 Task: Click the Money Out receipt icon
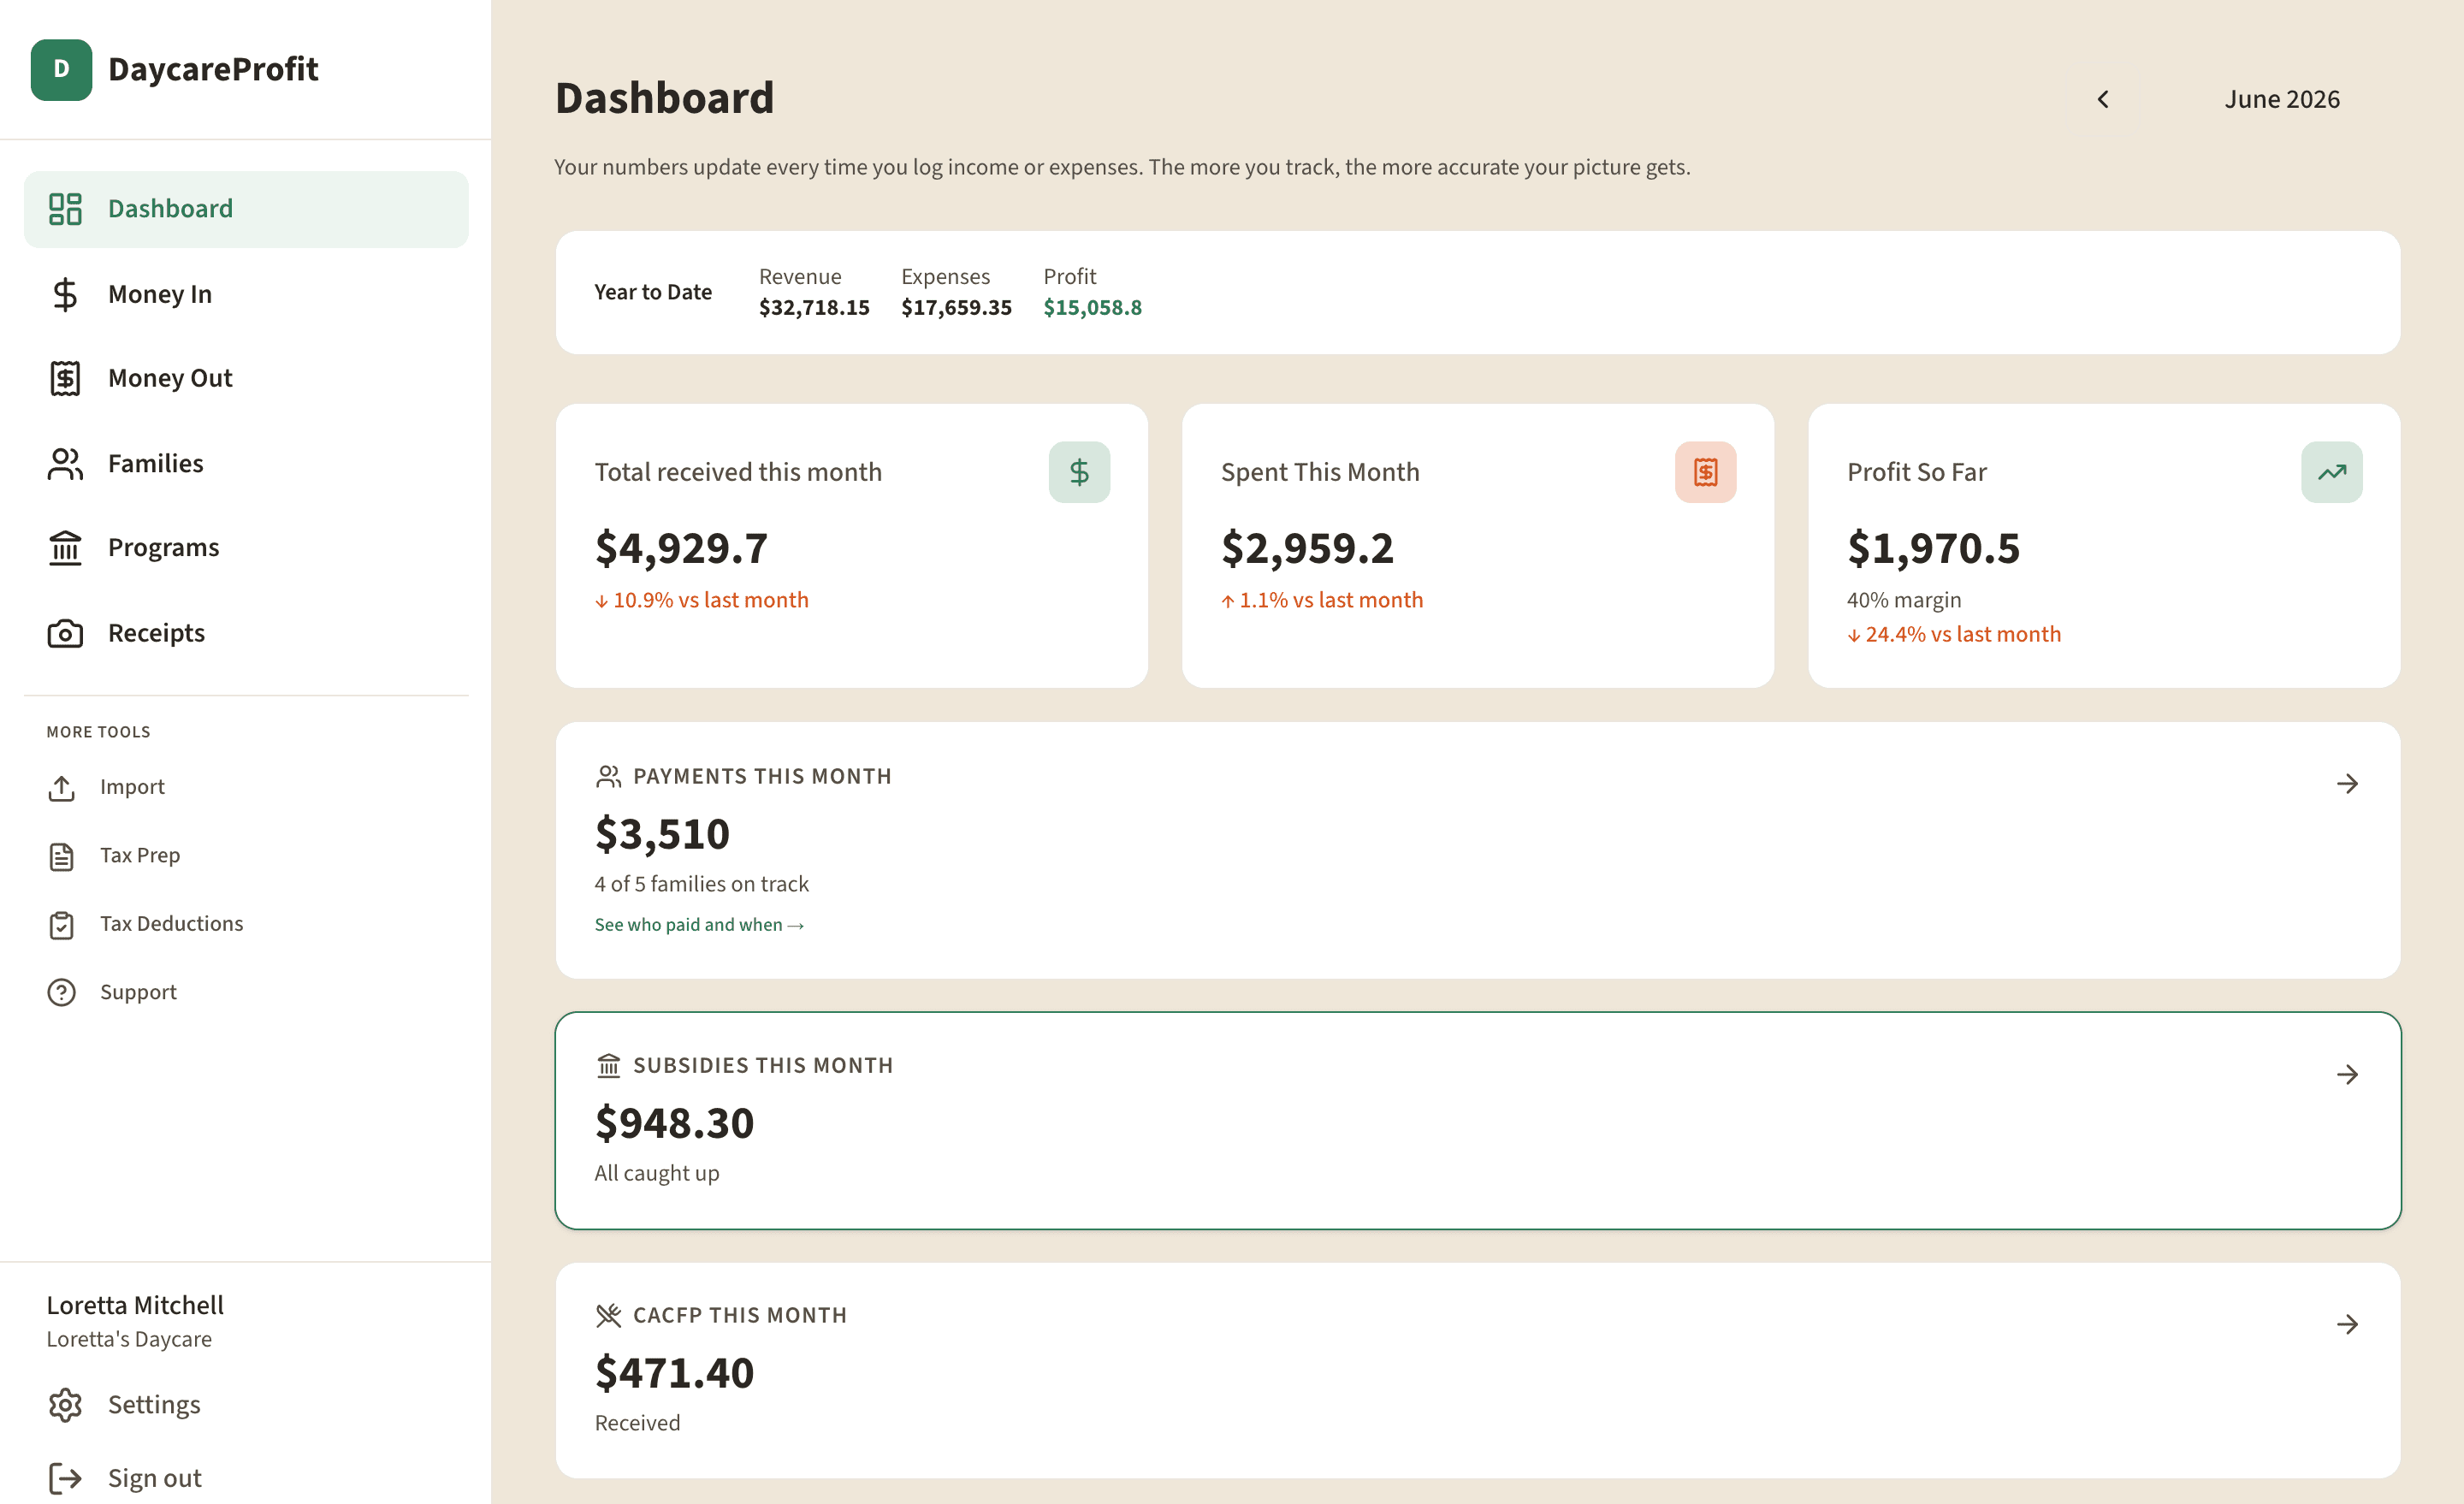click(65, 378)
